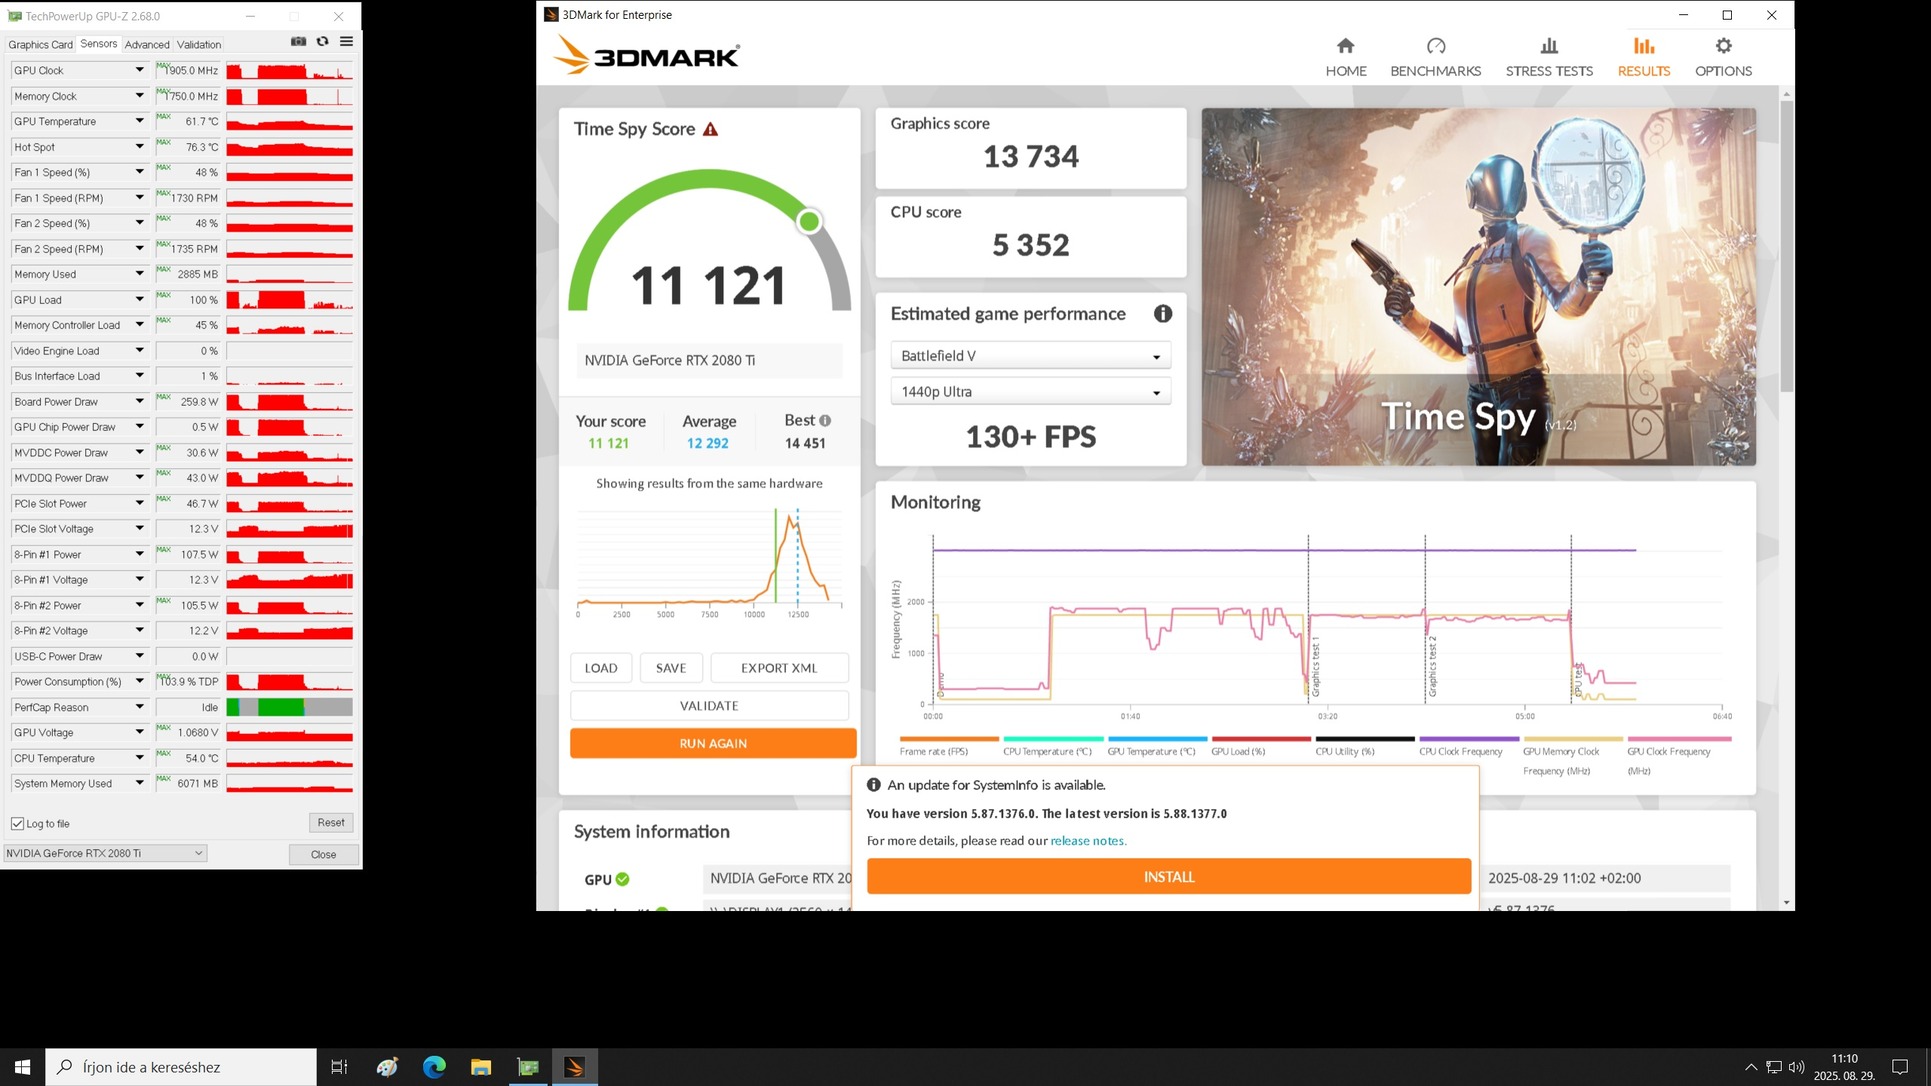Click the Best score info icon
This screenshot has width=1931, height=1086.
tap(825, 421)
